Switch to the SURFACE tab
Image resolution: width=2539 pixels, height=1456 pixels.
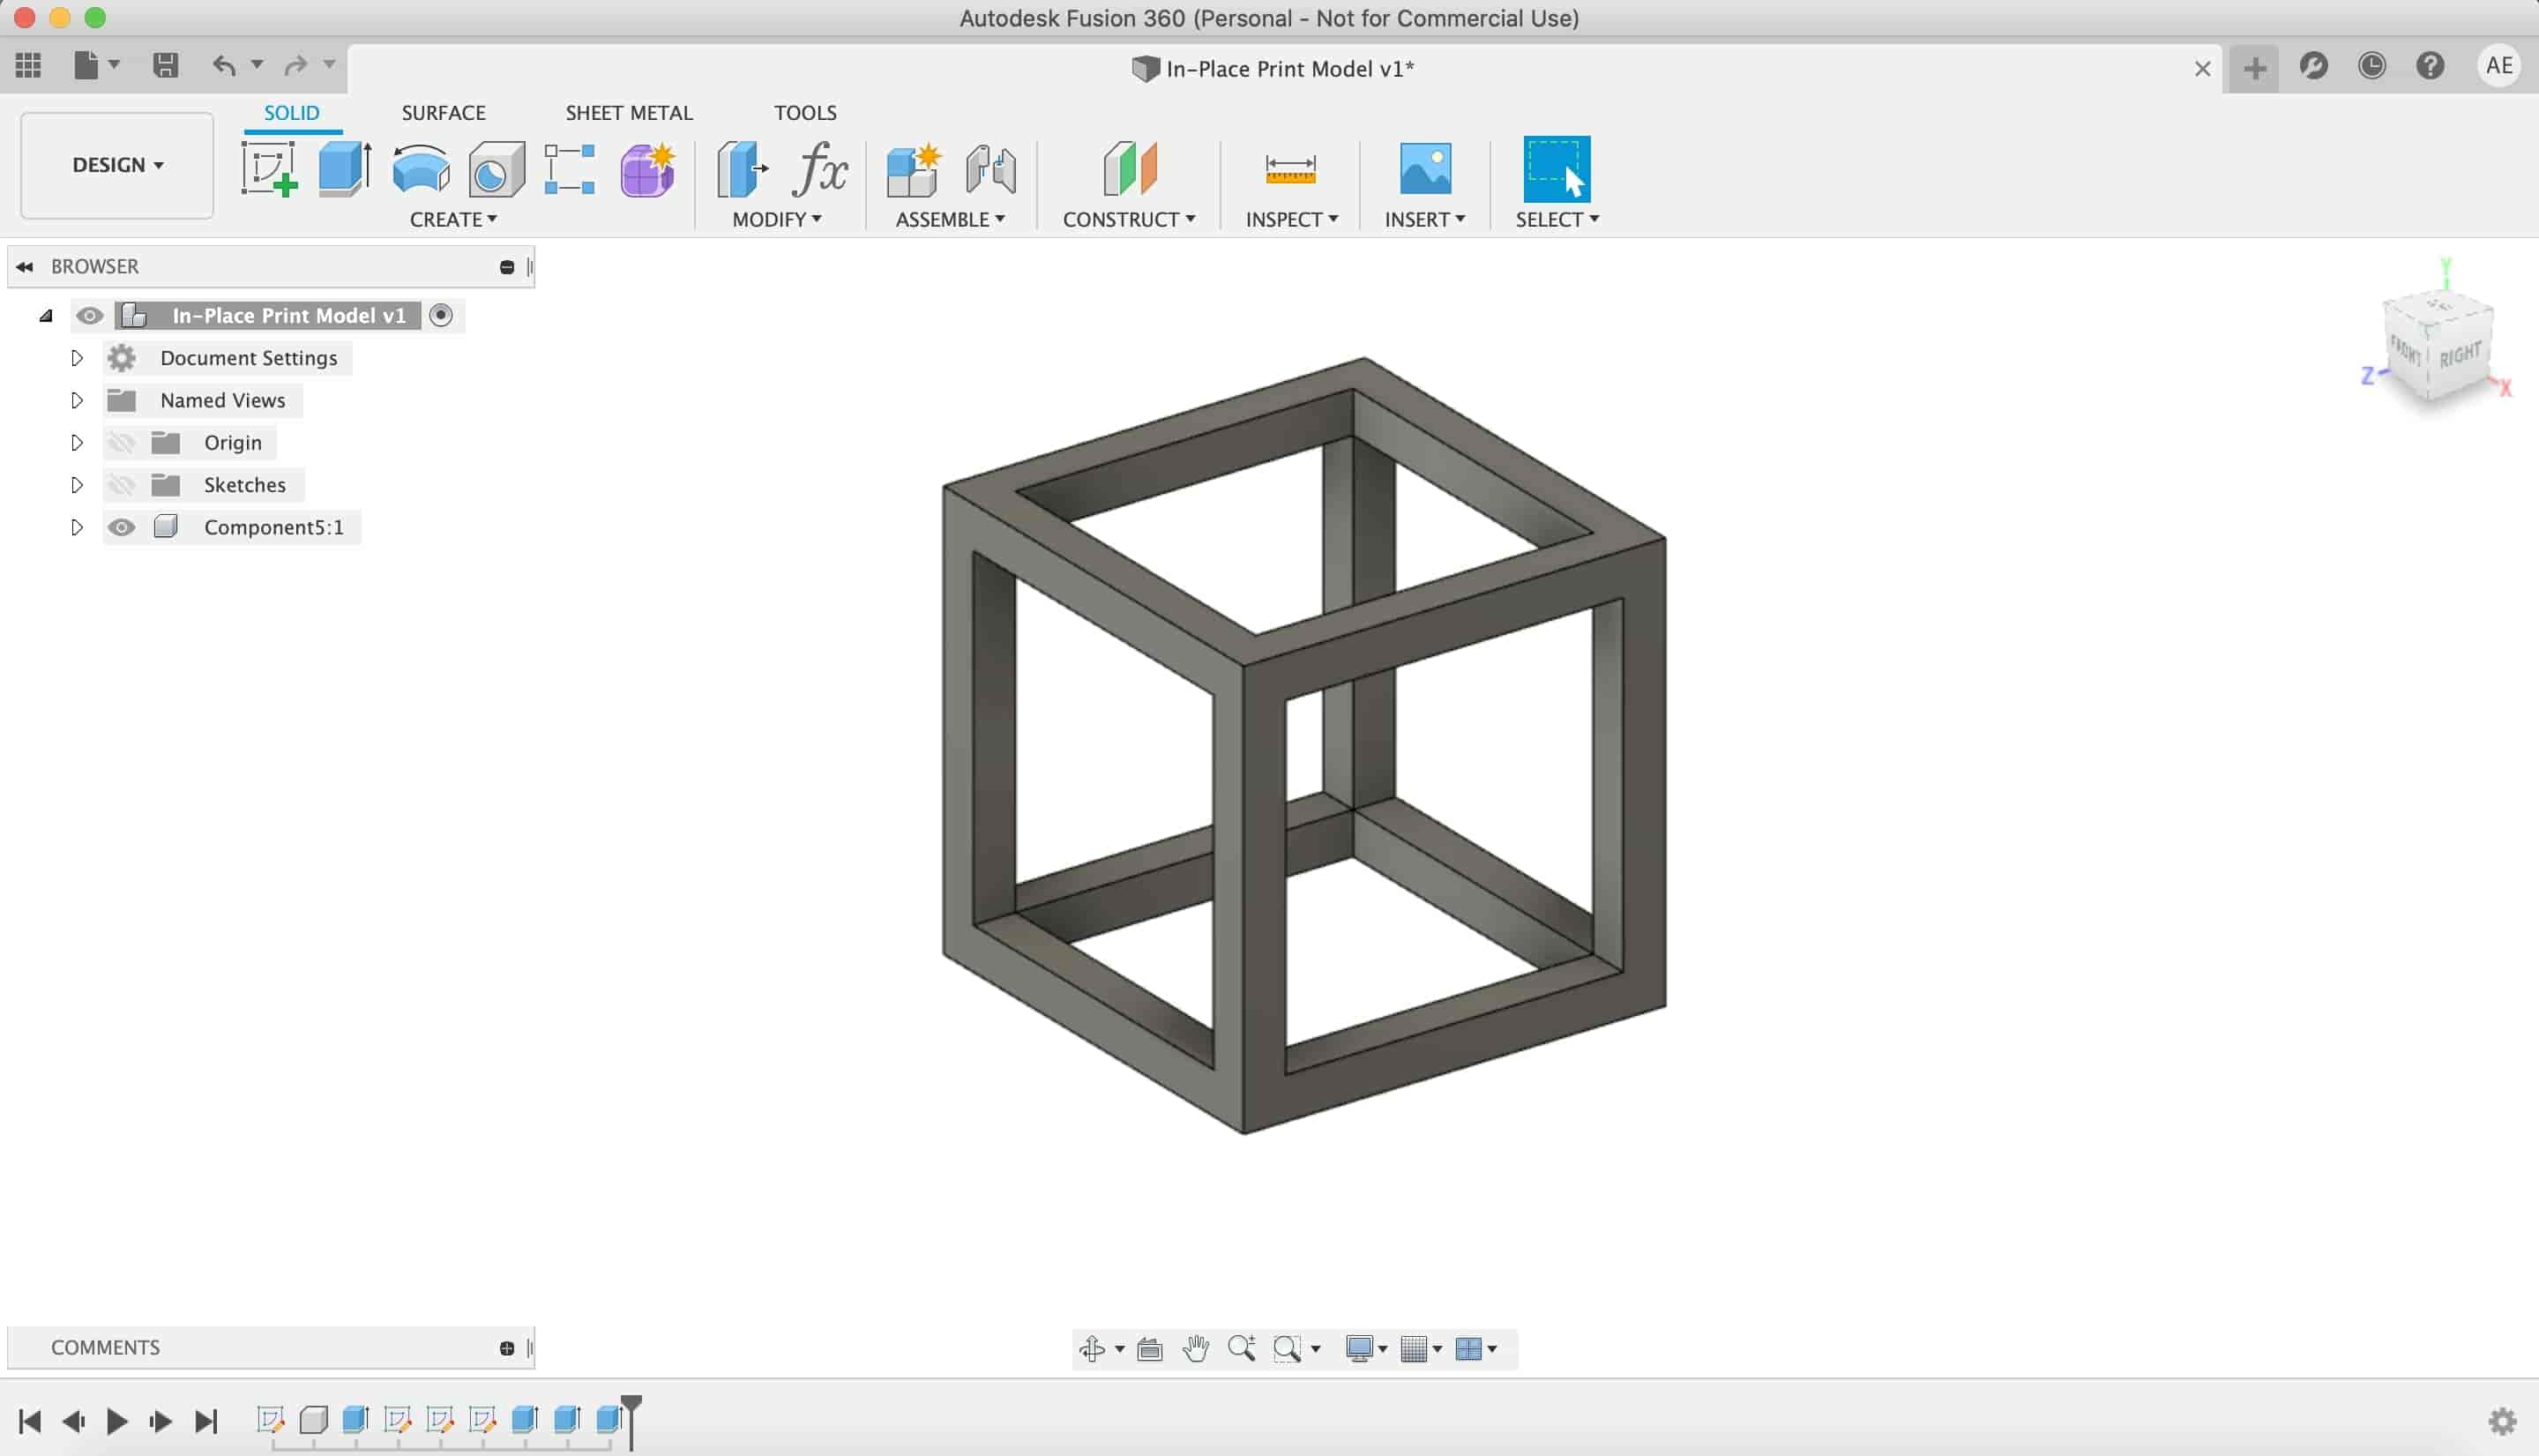(x=443, y=113)
